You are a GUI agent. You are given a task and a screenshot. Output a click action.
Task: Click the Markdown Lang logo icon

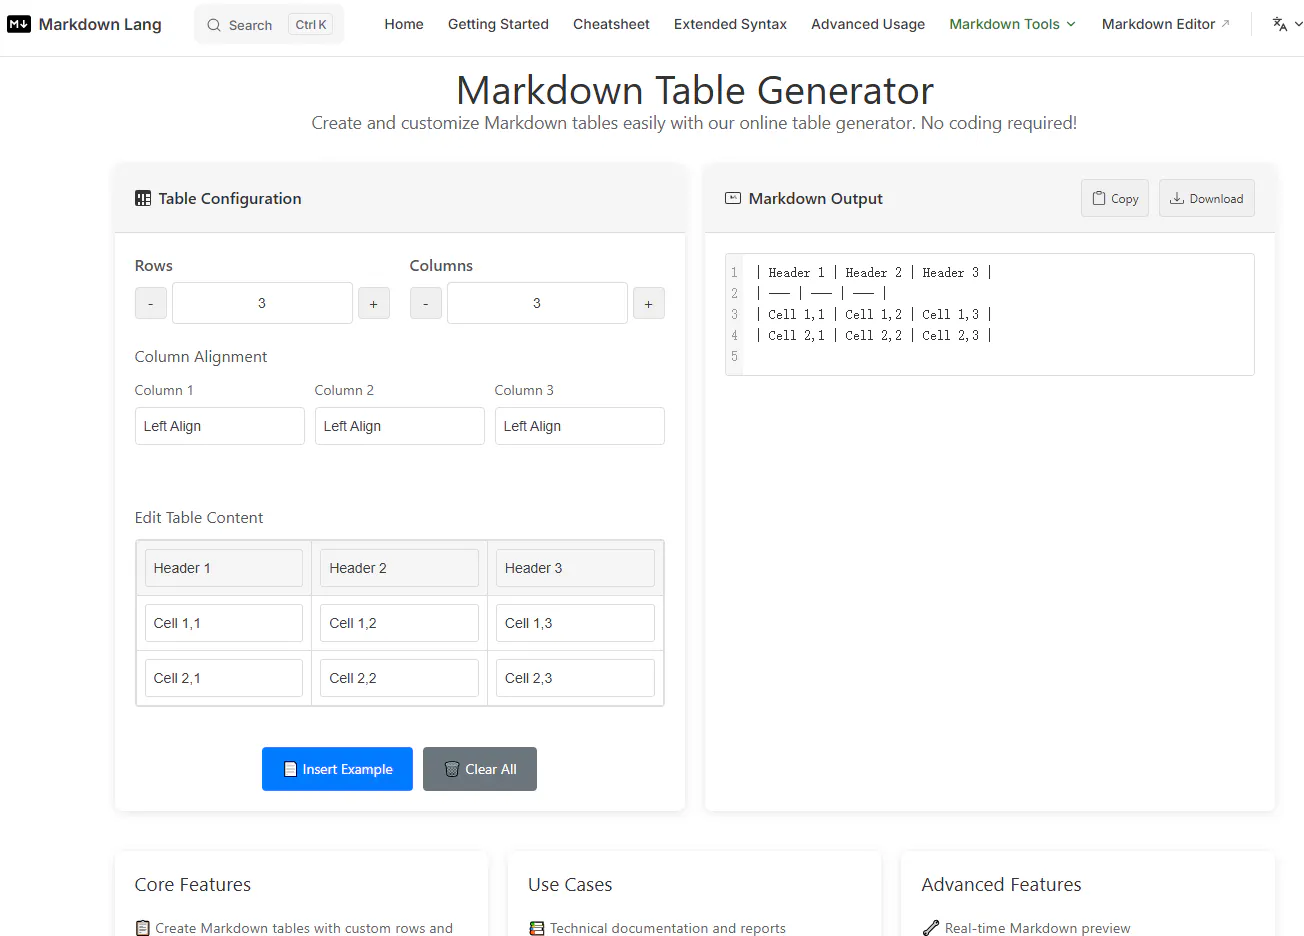click(19, 24)
